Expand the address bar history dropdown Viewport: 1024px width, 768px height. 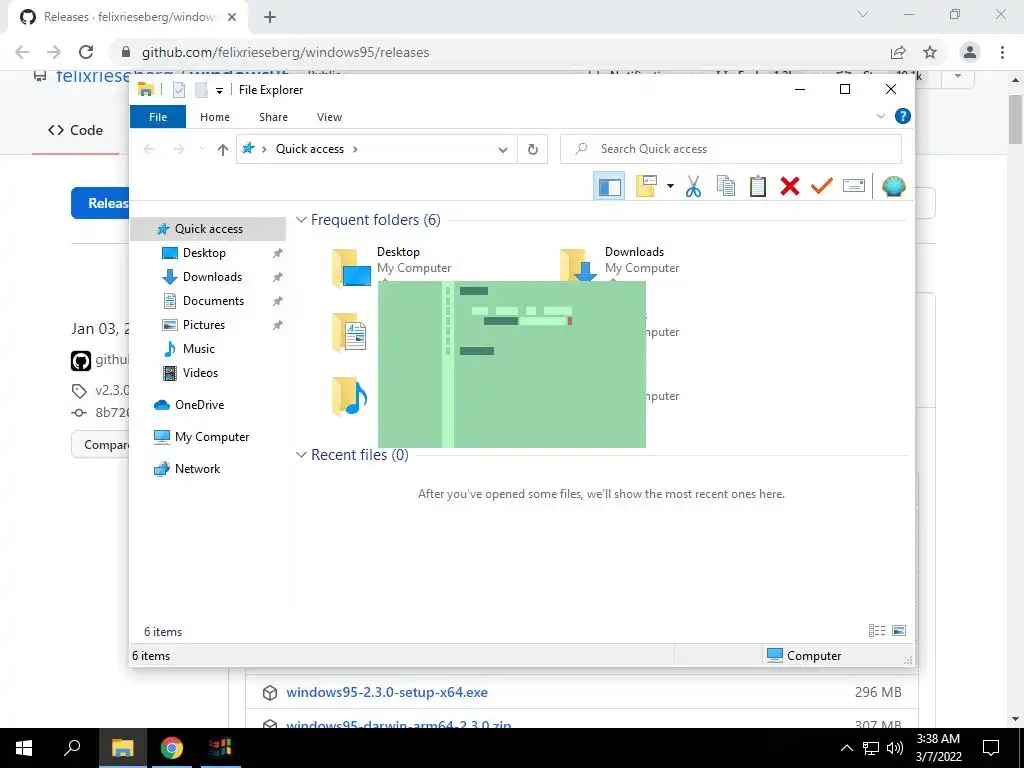click(x=502, y=150)
